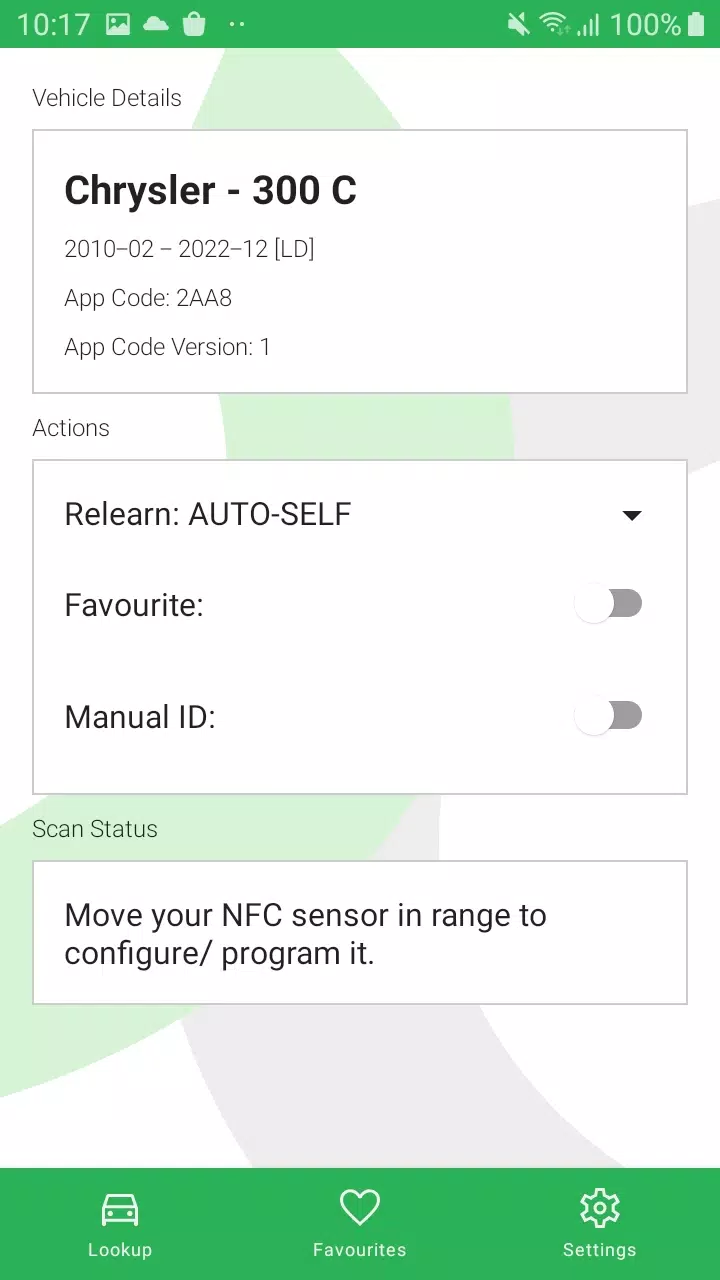Viewport: 720px width, 1280px height.
Task: Tap the Favourites heart icon
Action: point(359,1206)
